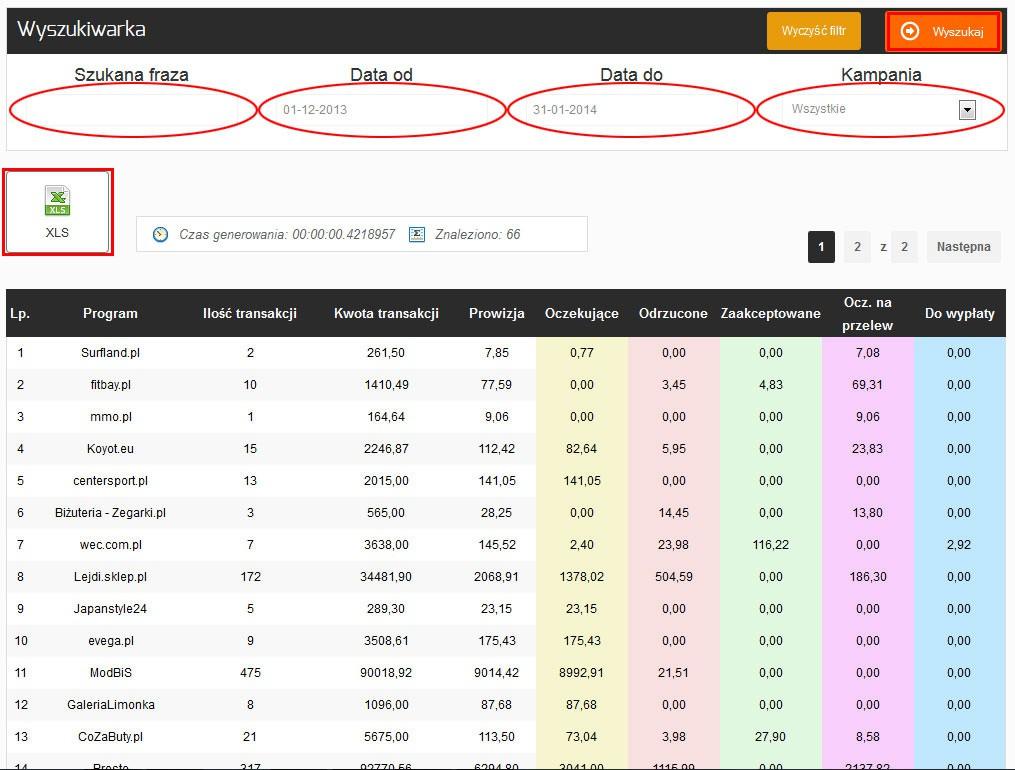Click transaction count 172
The width and height of the screenshot is (1015, 770).
(x=250, y=577)
